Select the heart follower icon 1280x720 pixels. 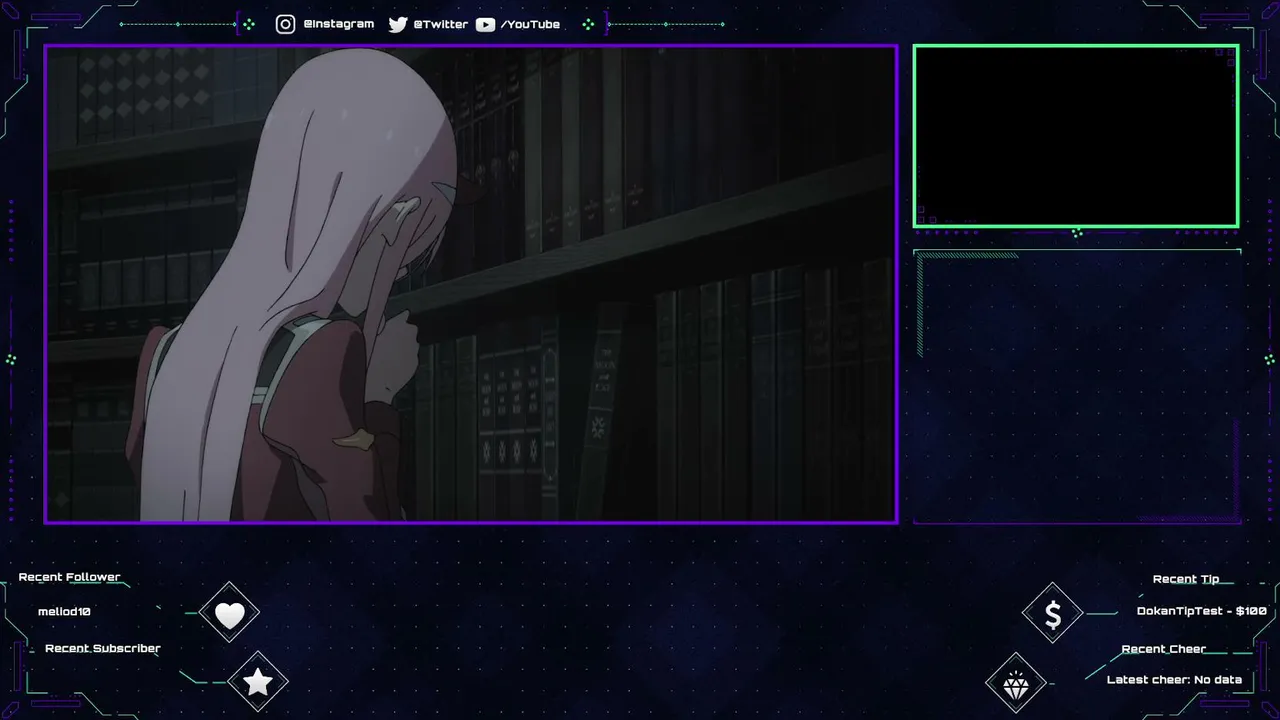coord(229,613)
